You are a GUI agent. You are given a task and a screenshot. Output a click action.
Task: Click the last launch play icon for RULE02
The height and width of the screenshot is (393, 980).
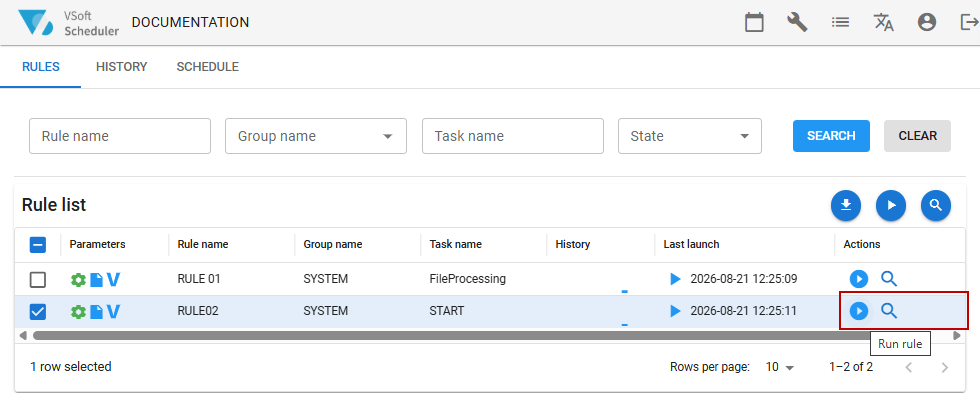coord(675,311)
